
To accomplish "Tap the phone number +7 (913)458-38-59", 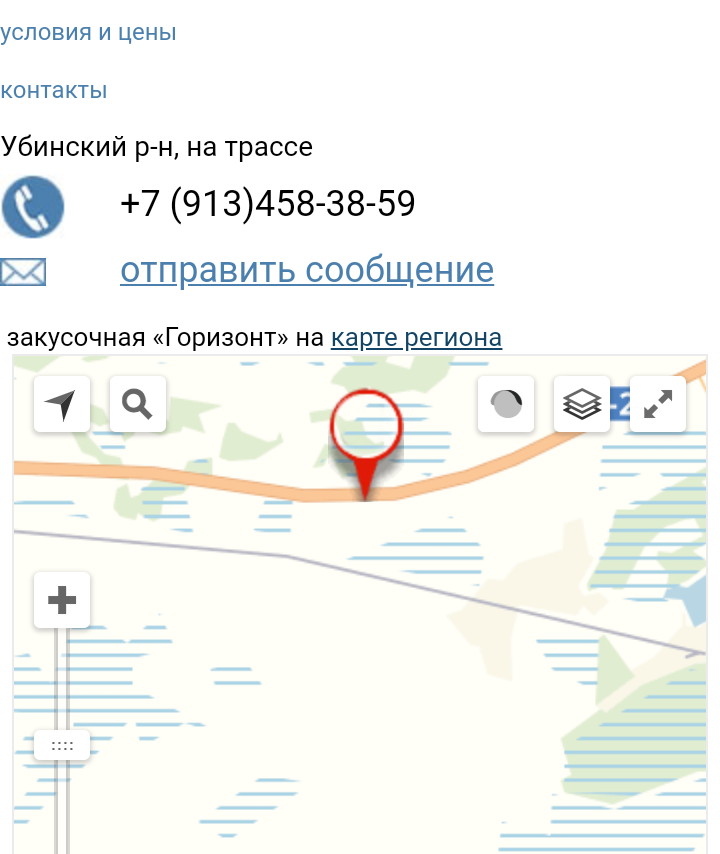I will 267,204.
